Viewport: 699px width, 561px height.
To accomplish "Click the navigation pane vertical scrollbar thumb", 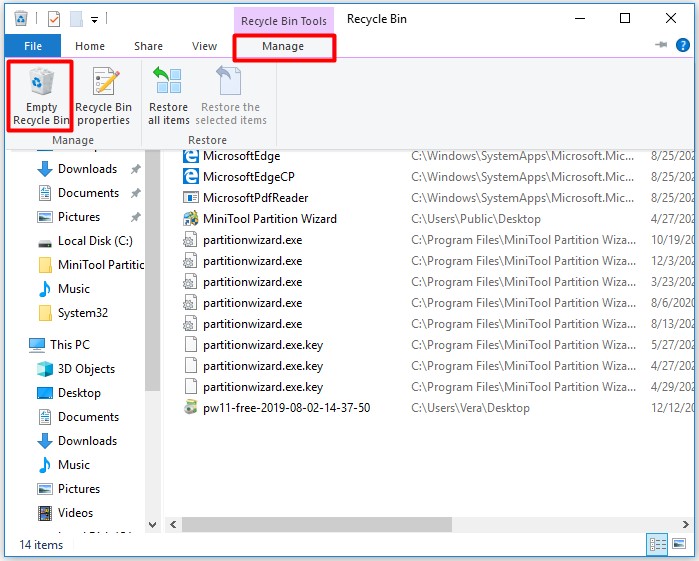I will tap(152, 271).
